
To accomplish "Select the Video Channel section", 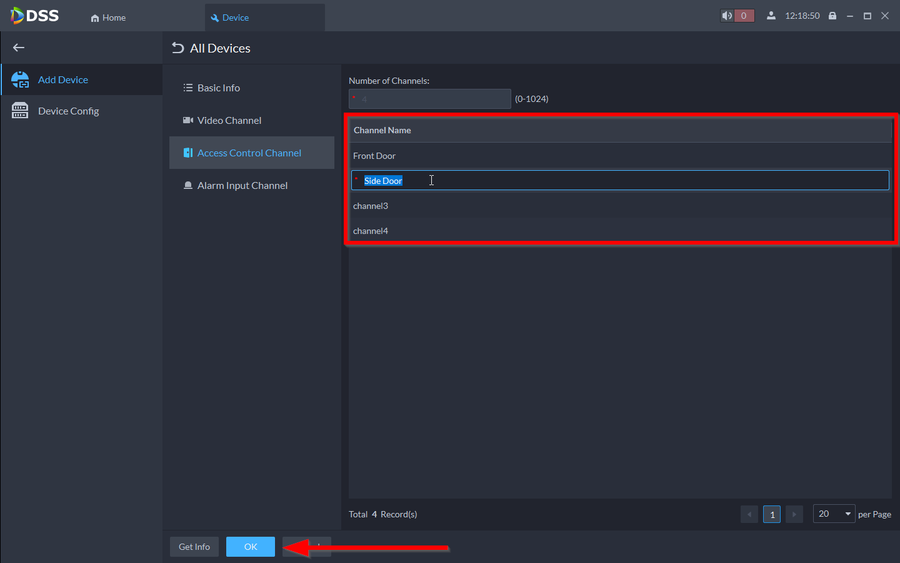I will click(228, 120).
